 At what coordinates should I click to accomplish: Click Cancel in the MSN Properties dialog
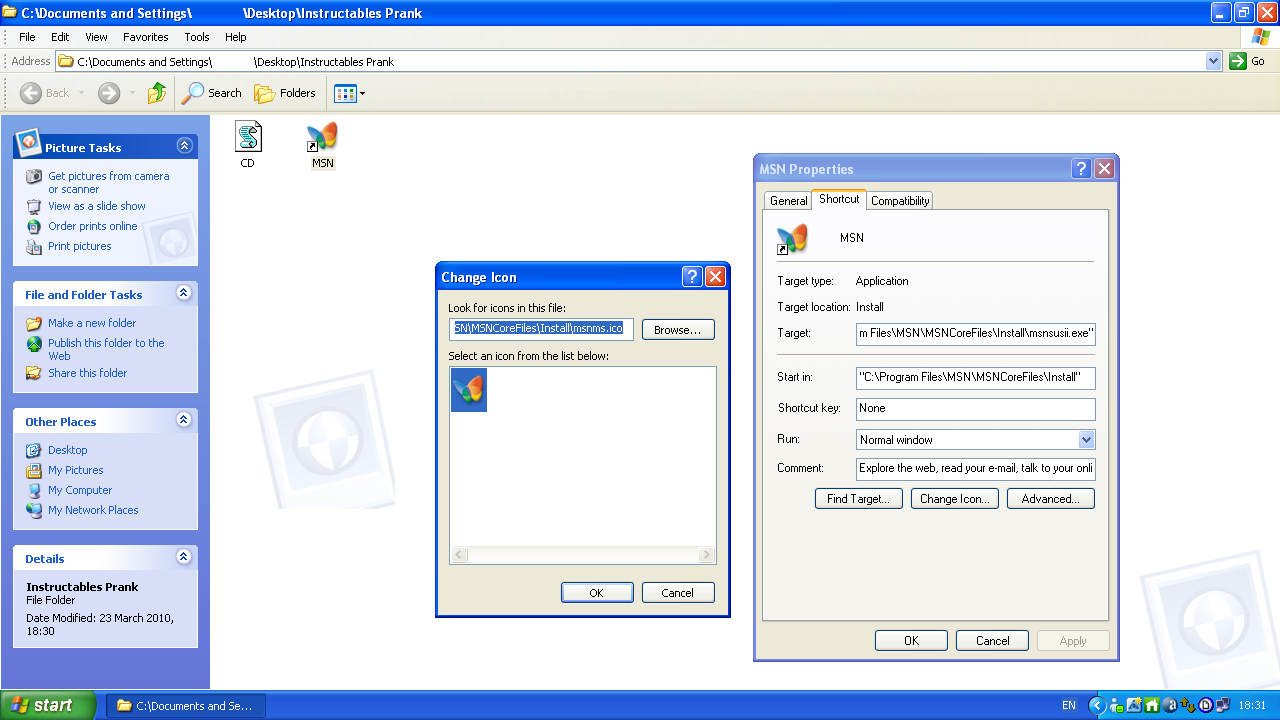(993, 641)
